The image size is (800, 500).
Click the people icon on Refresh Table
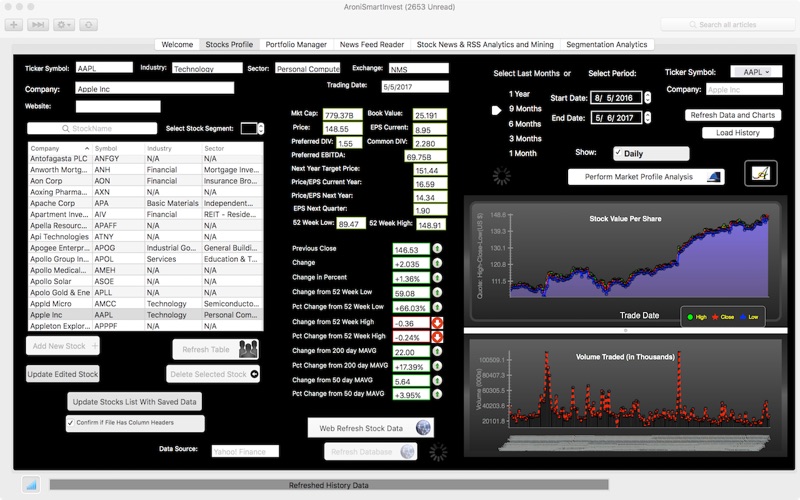(248, 349)
